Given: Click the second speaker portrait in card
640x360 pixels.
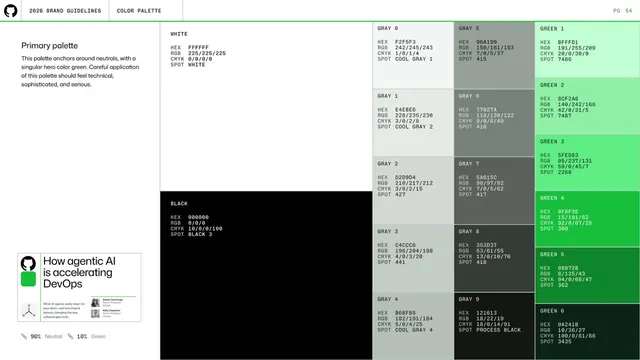Looking at the screenshot, I should tap(95, 313).
